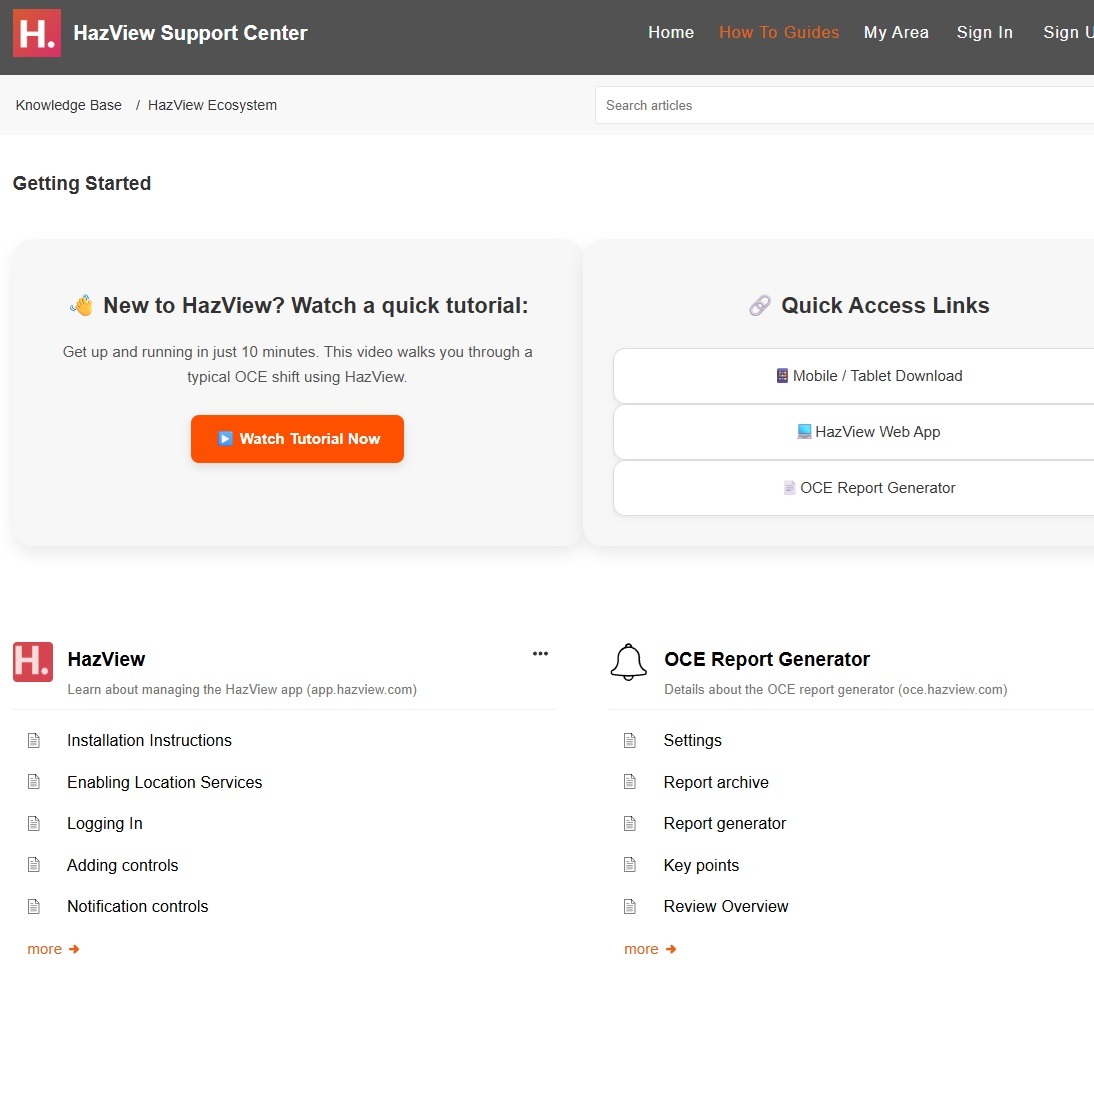Navigate to Home in the top bar
Viewport: 1094px width, 1093px height.
[671, 33]
